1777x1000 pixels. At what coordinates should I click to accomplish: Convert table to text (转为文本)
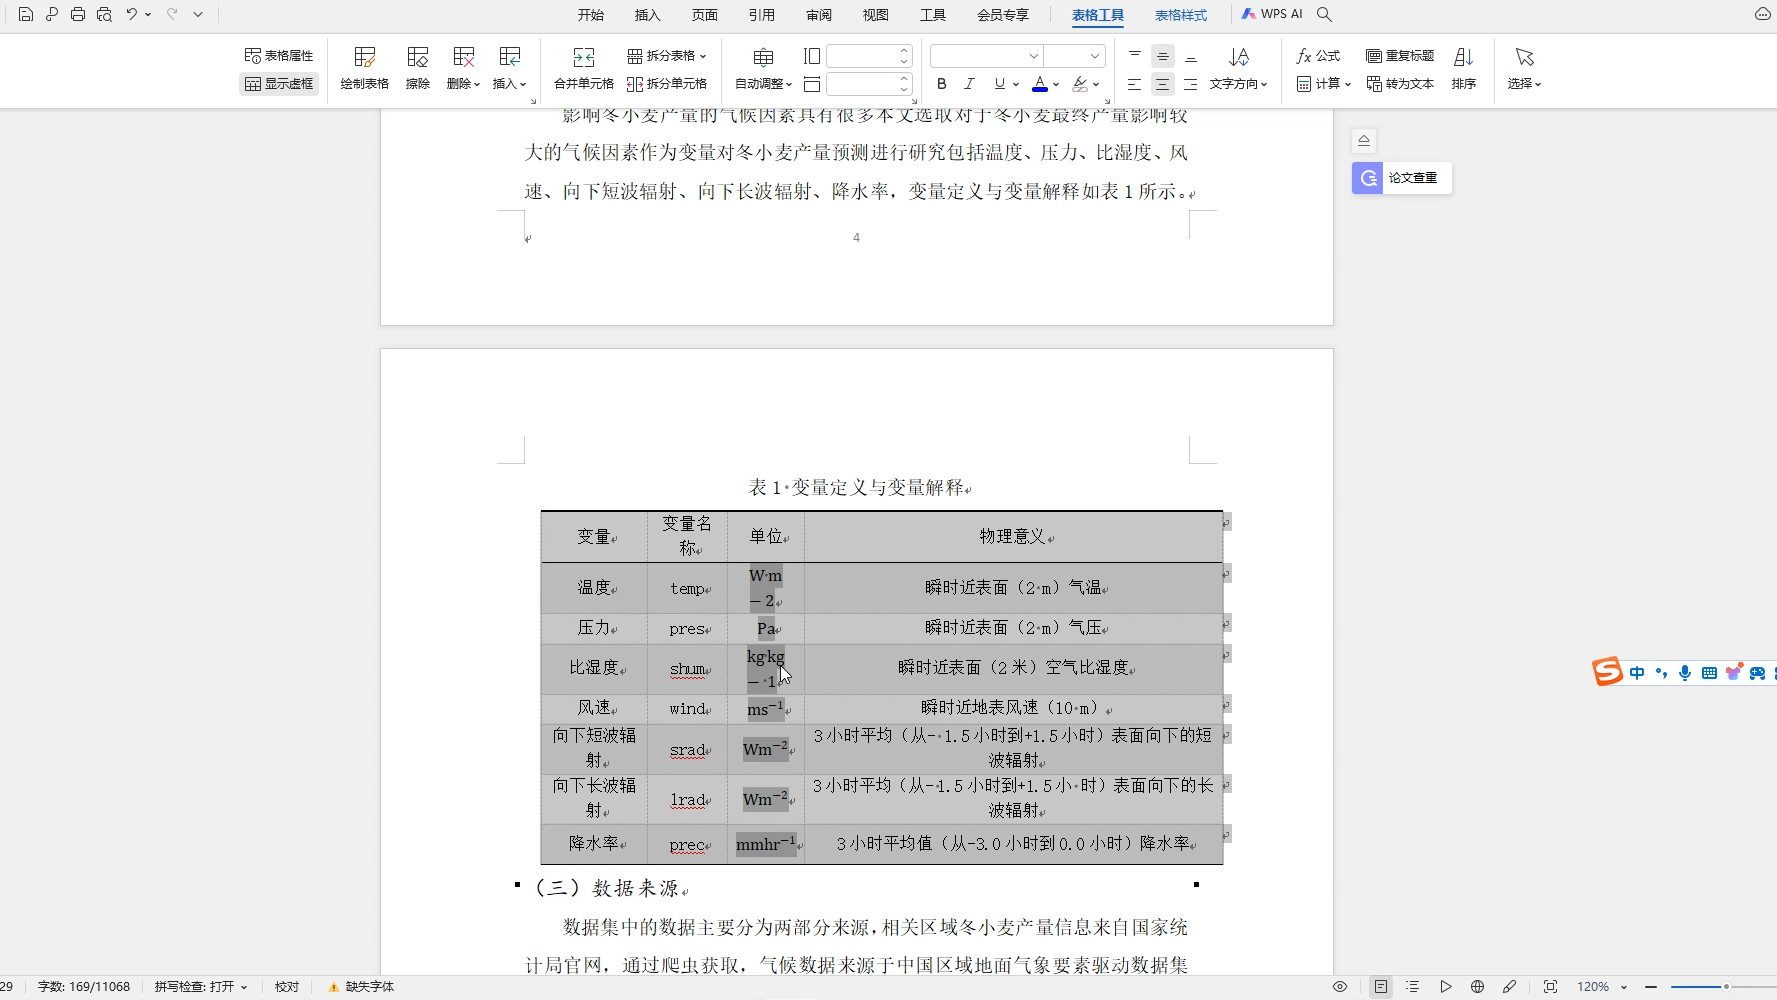[x=1400, y=84]
